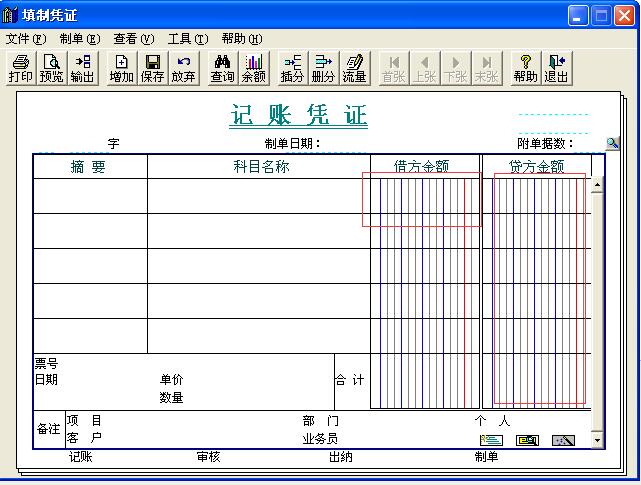Show 余额 (Balance) chart icon
The height and width of the screenshot is (485, 641).
pyautogui.click(x=253, y=68)
